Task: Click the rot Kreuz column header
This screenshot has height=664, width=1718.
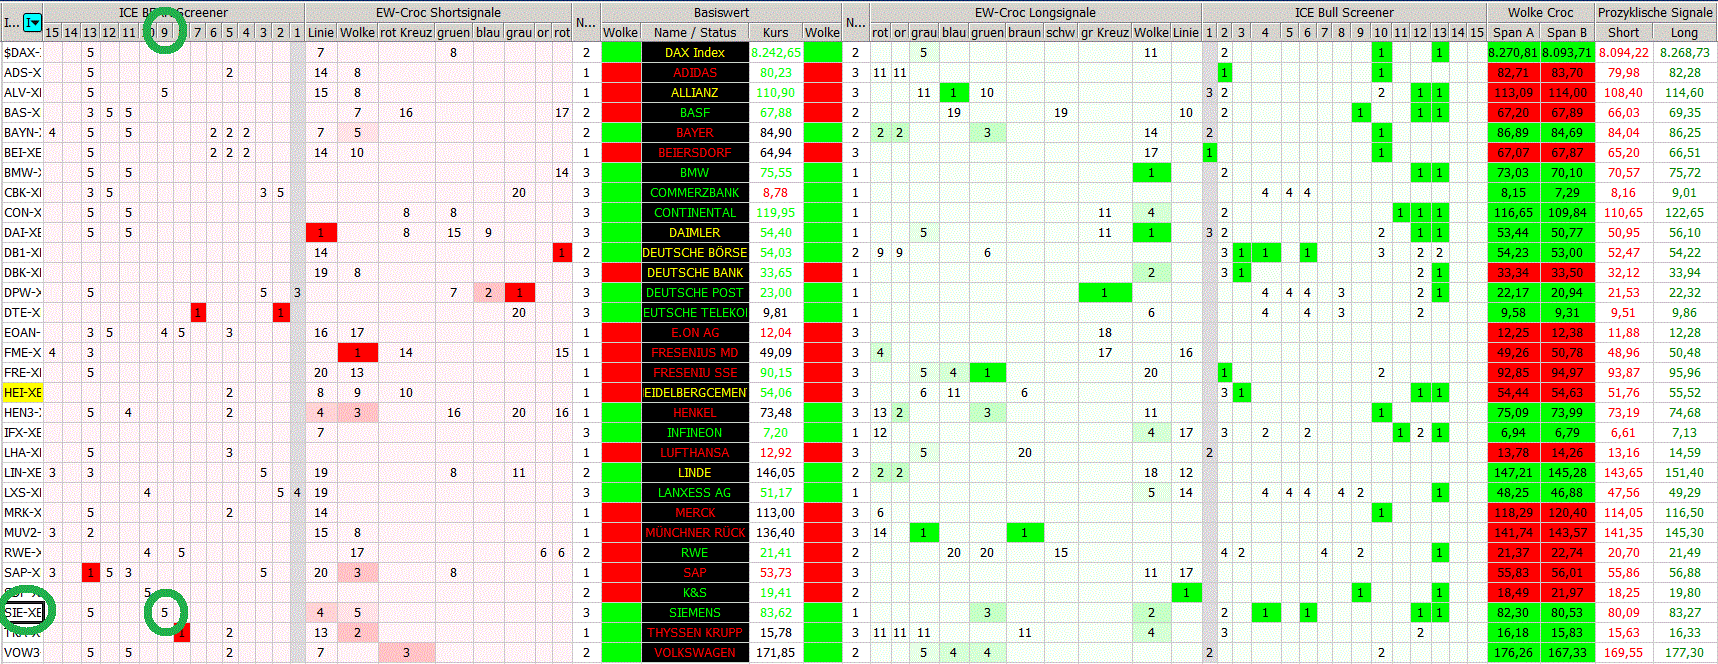Action: click(406, 32)
